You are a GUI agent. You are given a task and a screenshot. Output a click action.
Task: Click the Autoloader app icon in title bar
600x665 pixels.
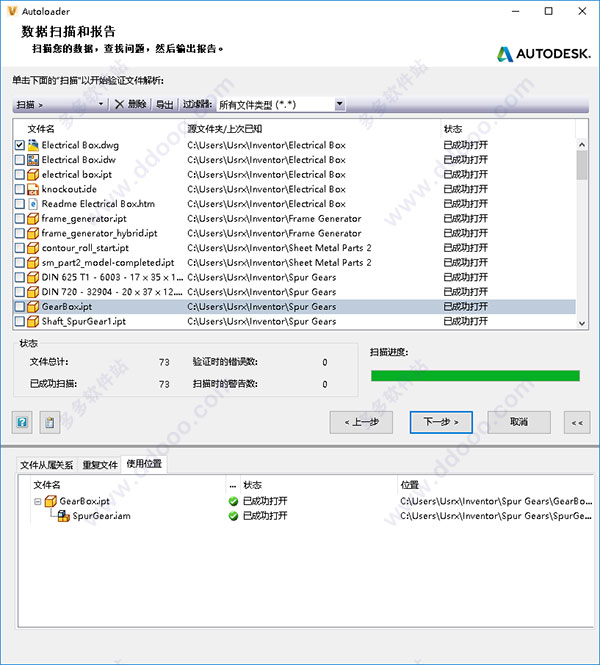click(x=12, y=11)
